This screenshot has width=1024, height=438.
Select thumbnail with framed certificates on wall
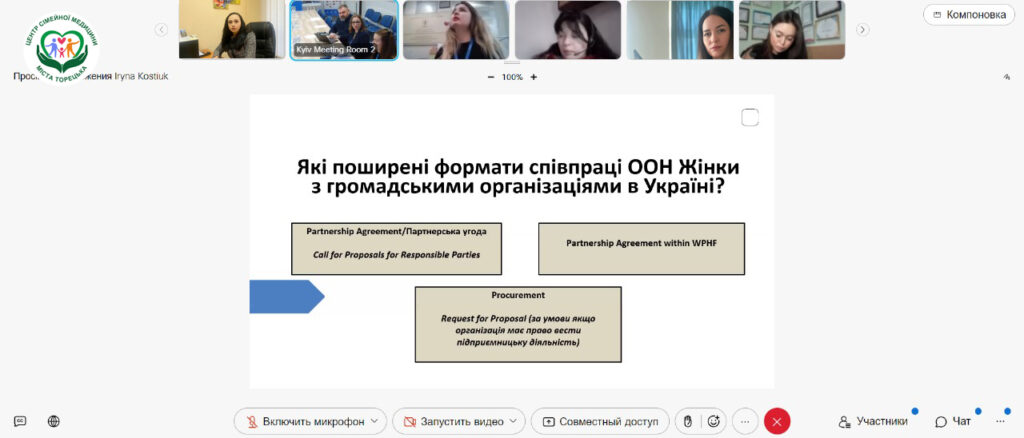click(792, 30)
